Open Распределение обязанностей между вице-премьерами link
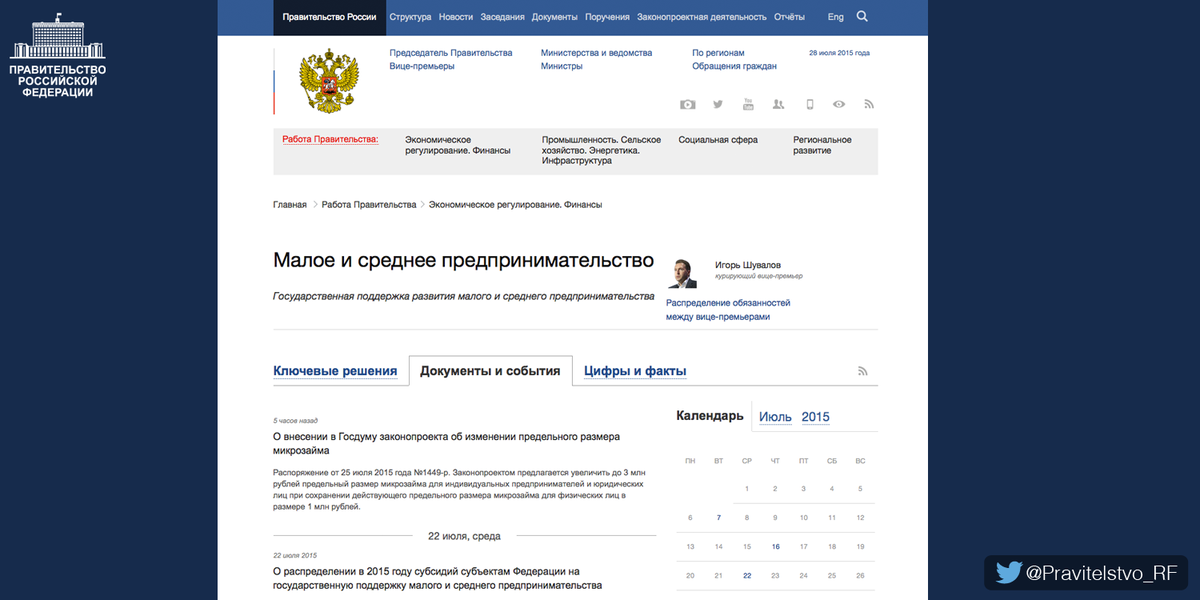 pos(728,309)
